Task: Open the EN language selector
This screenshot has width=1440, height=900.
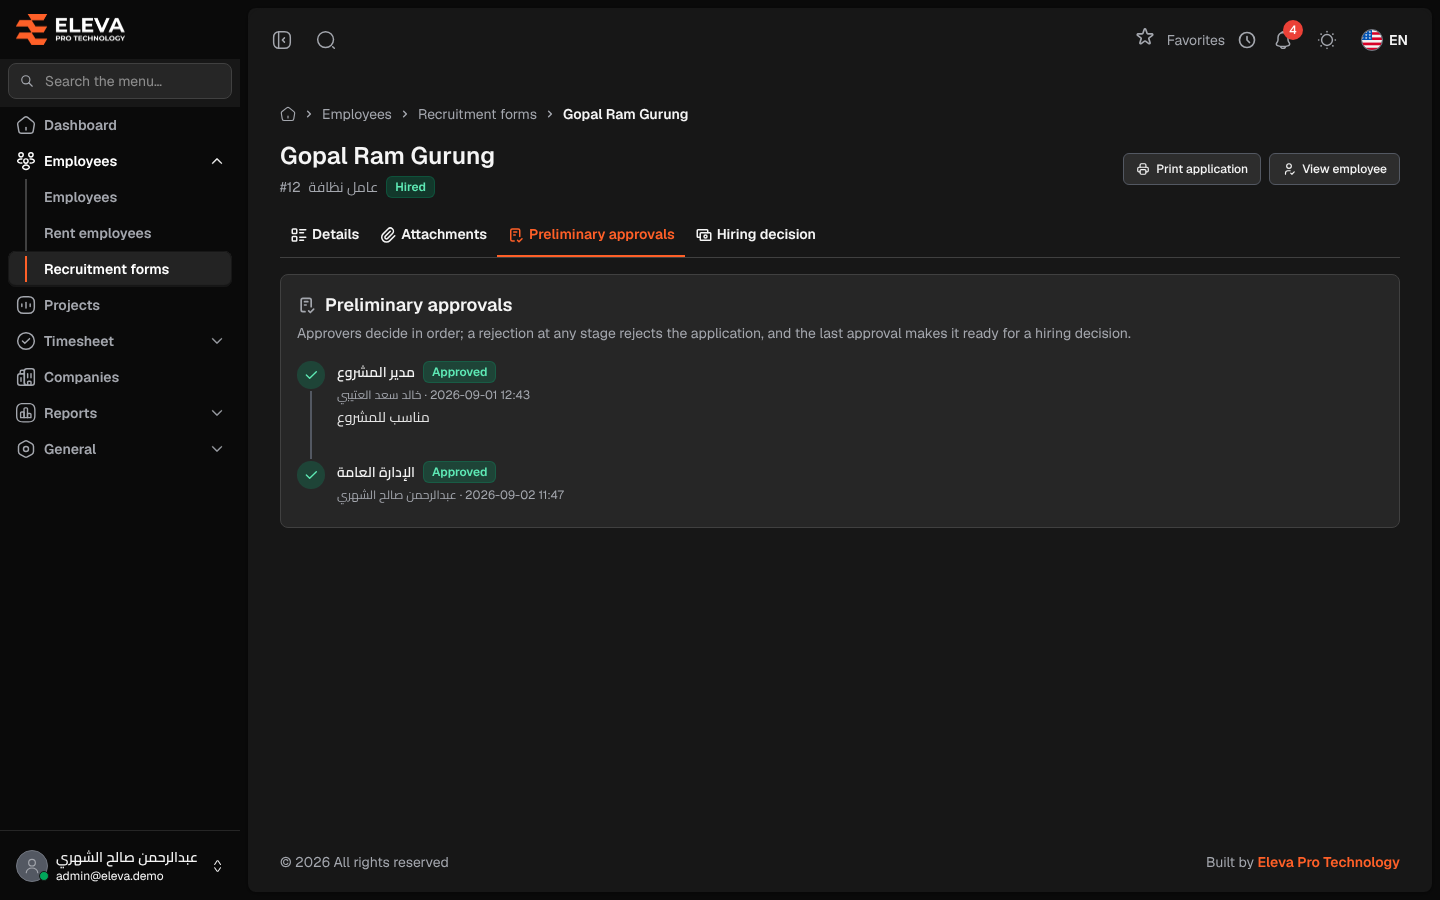Action: click(x=1385, y=40)
